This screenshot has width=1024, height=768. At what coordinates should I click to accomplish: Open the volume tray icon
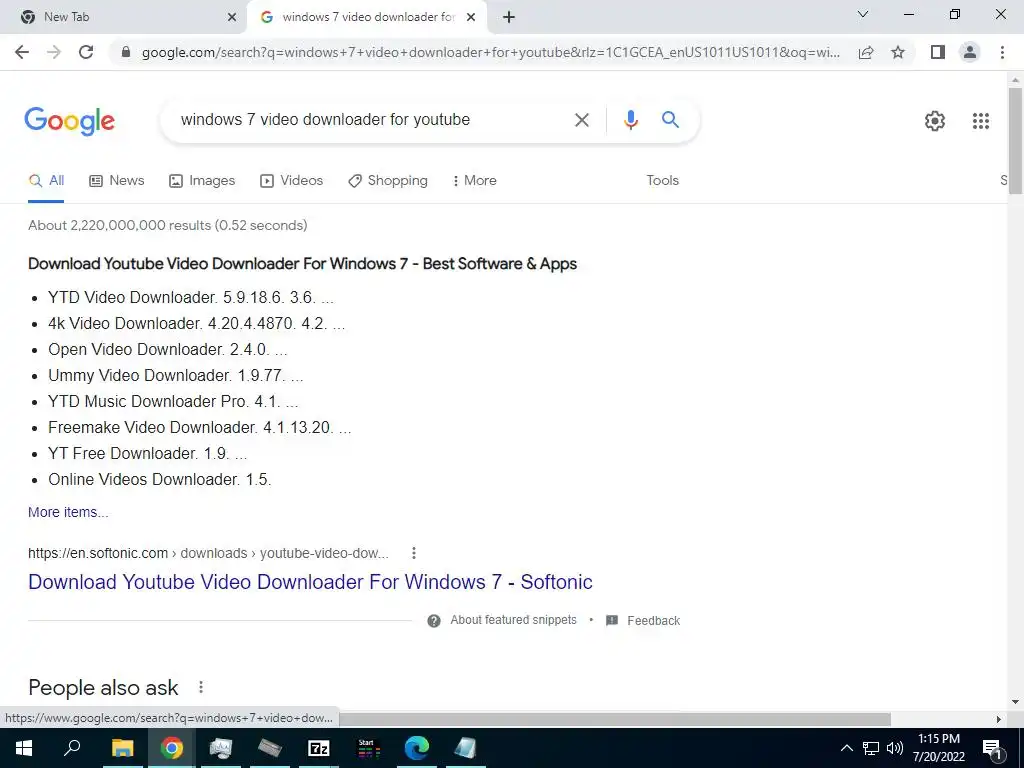[x=895, y=748]
